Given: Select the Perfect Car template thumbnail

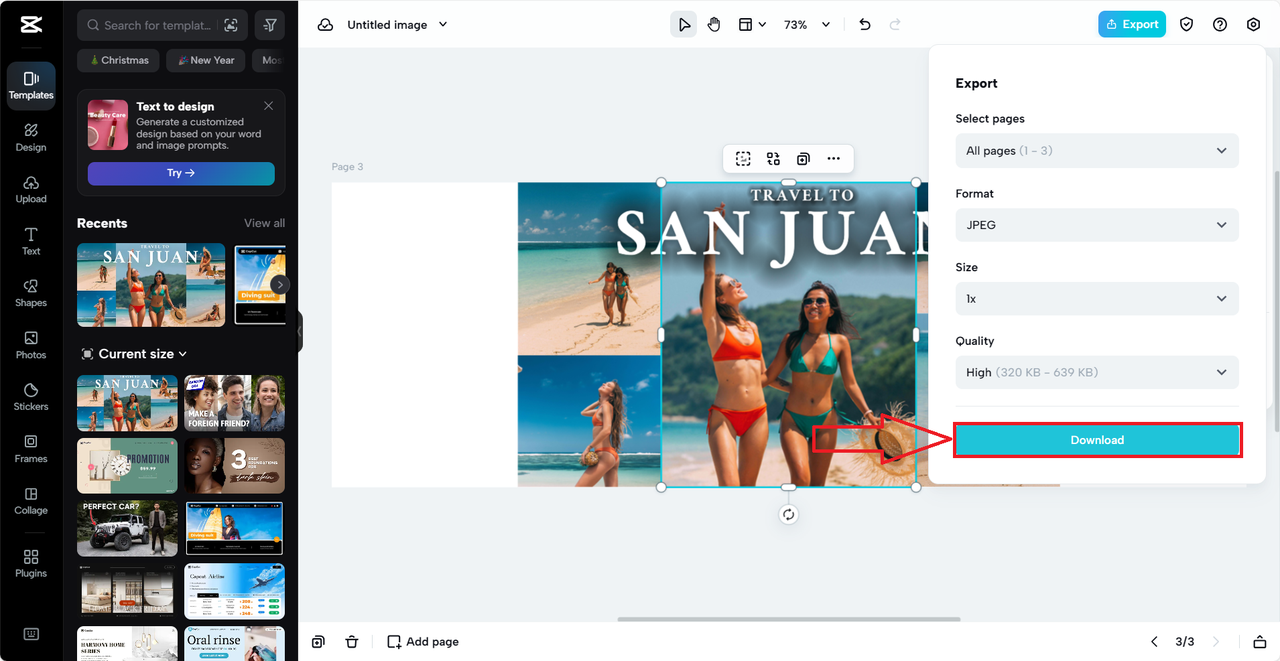Looking at the screenshot, I should (x=127, y=528).
